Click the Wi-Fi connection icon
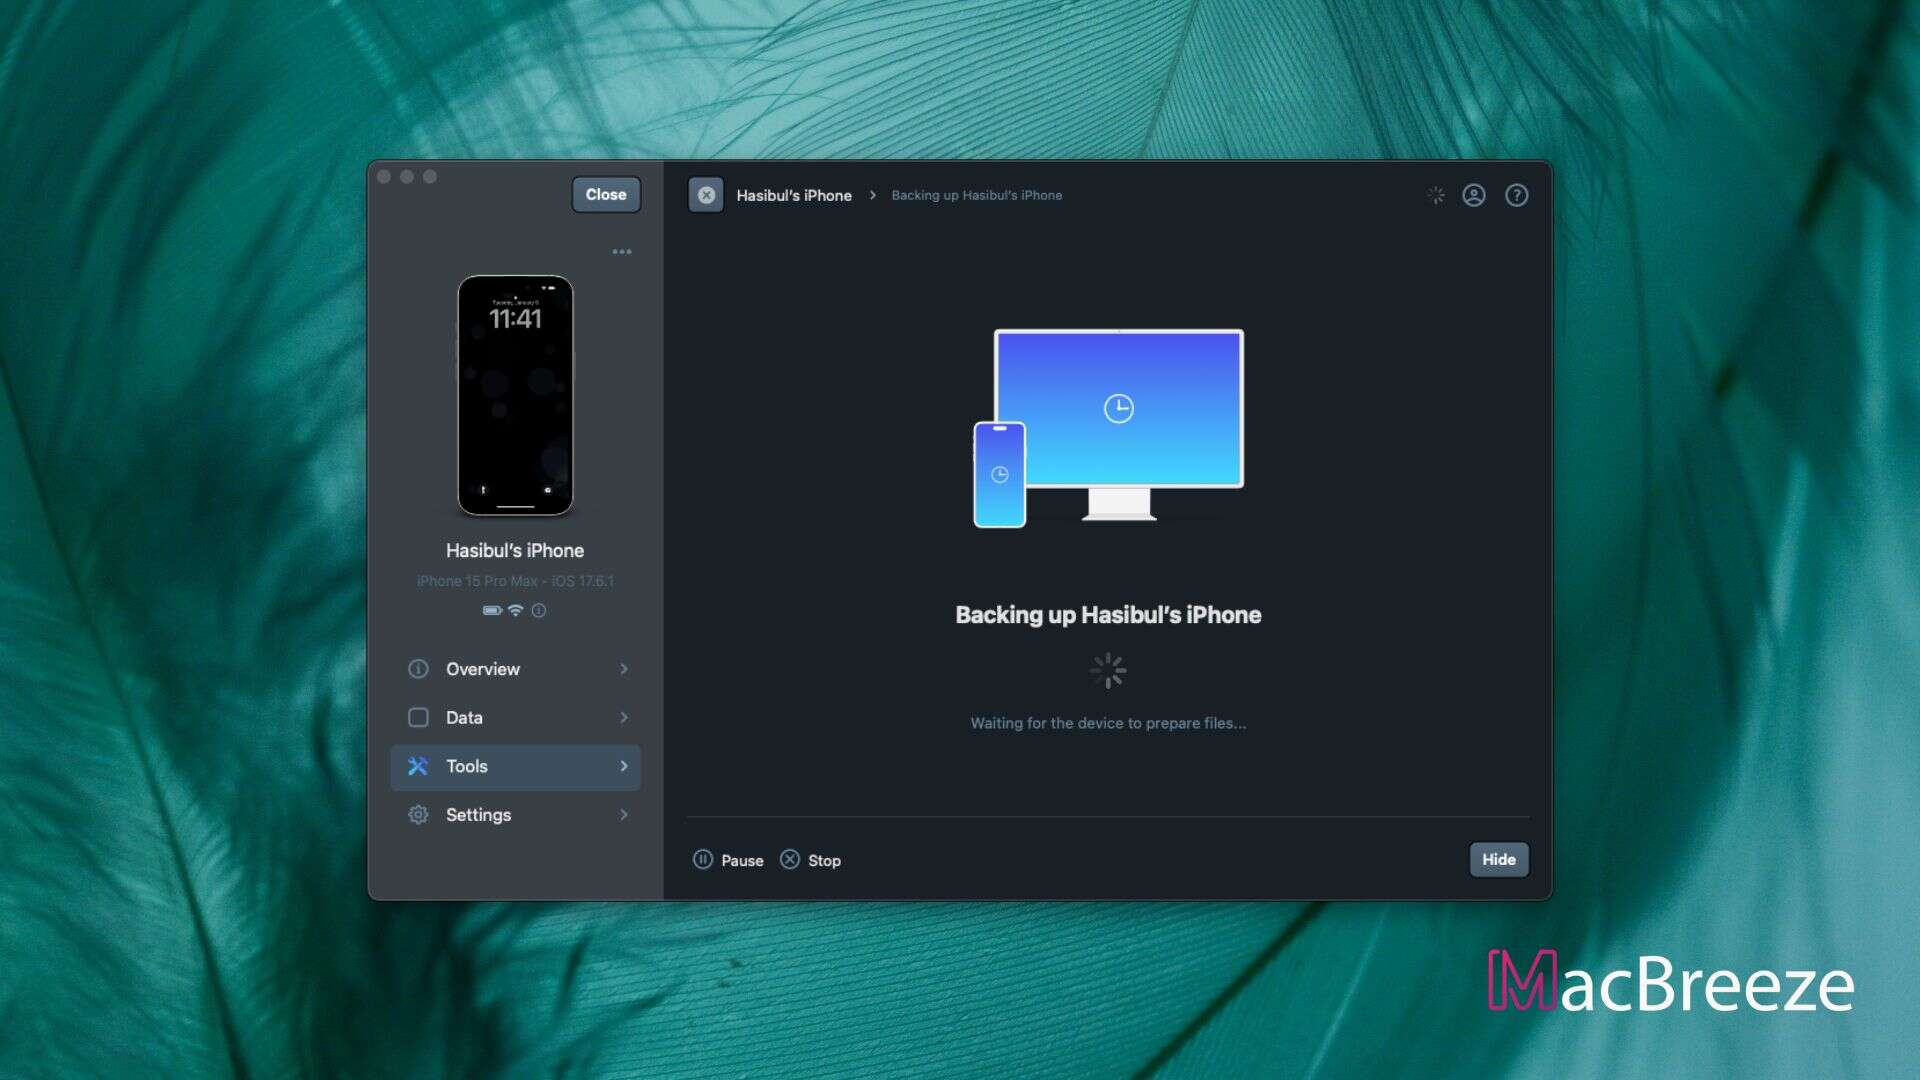 coord(516,610)
